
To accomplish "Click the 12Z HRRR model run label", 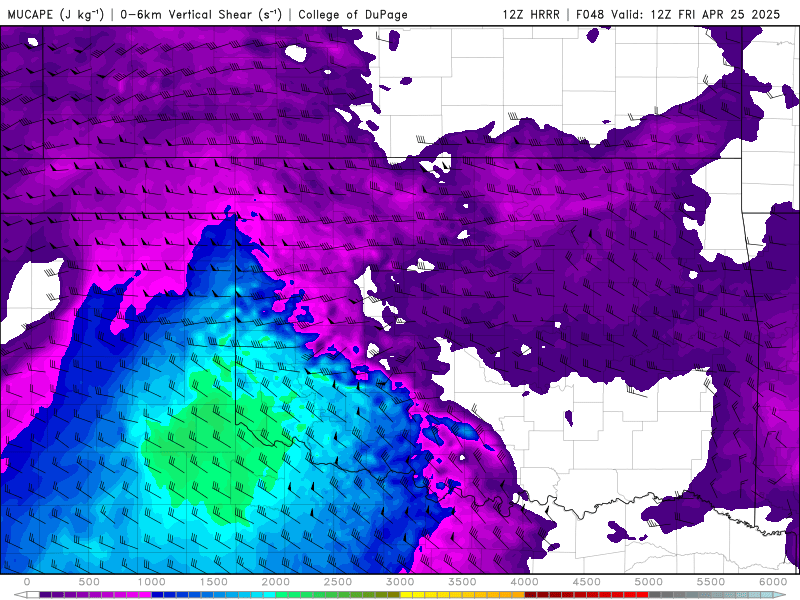I will [x=531, y=14].
